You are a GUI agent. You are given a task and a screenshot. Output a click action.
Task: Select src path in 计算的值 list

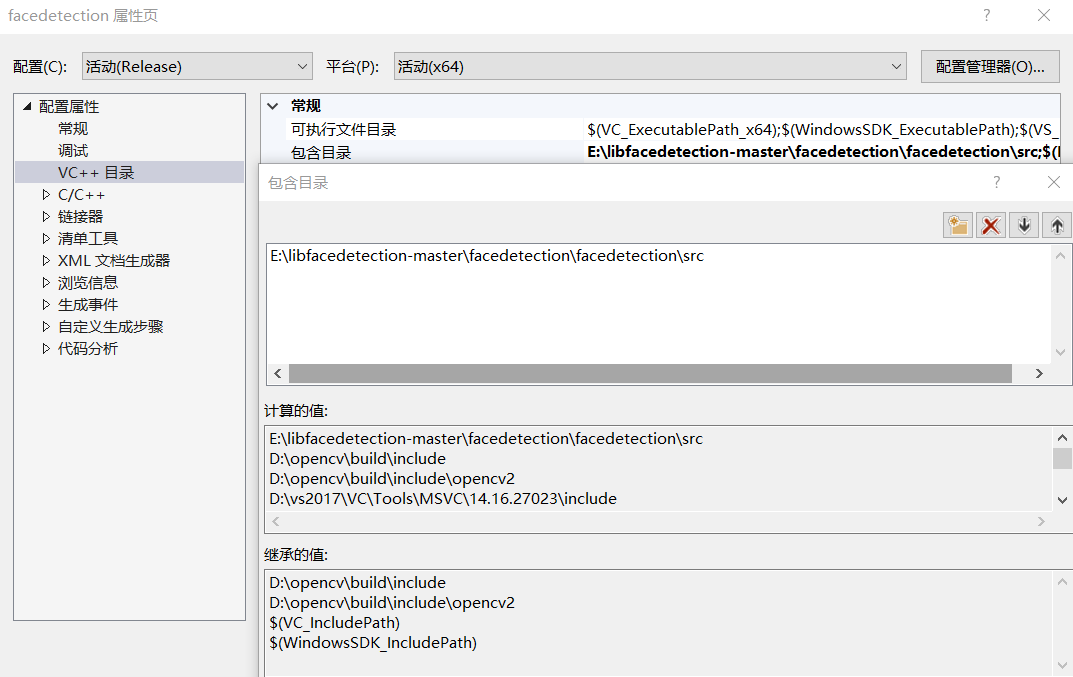(486, 438)
